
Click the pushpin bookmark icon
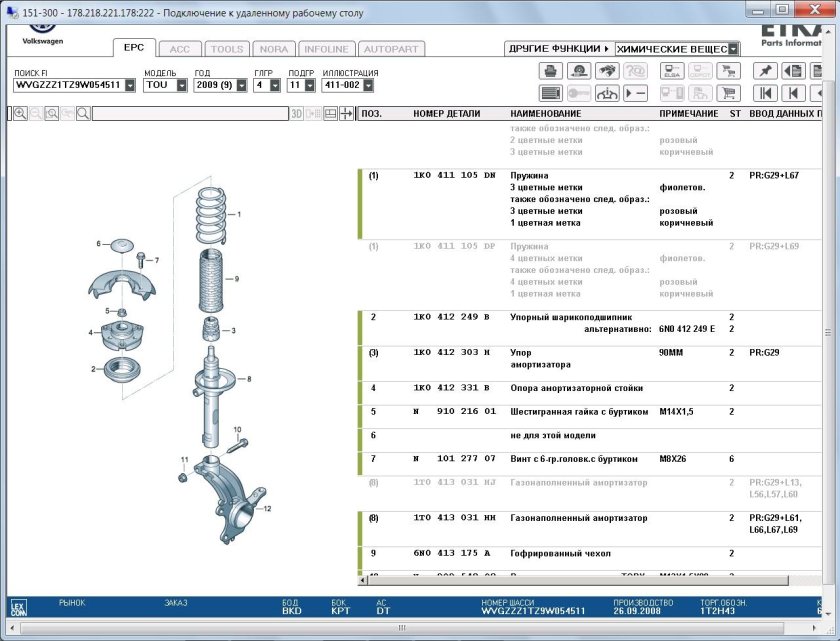(765, 71)
